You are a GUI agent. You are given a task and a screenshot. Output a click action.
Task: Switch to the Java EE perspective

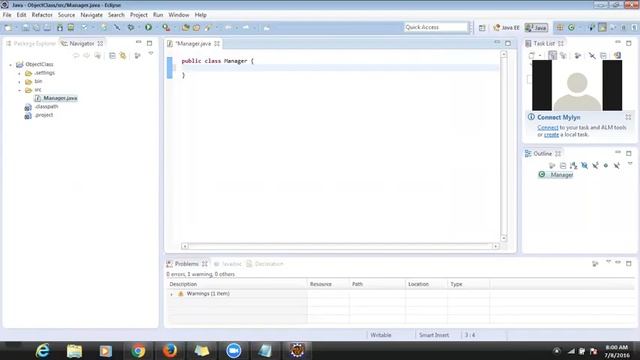506,28
